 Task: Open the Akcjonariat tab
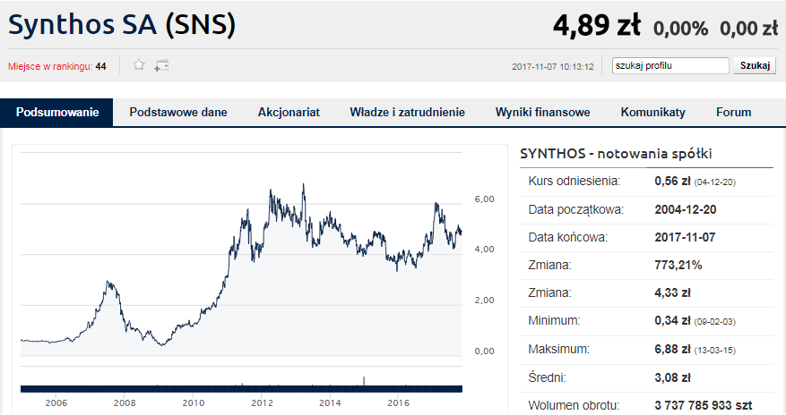289,112
